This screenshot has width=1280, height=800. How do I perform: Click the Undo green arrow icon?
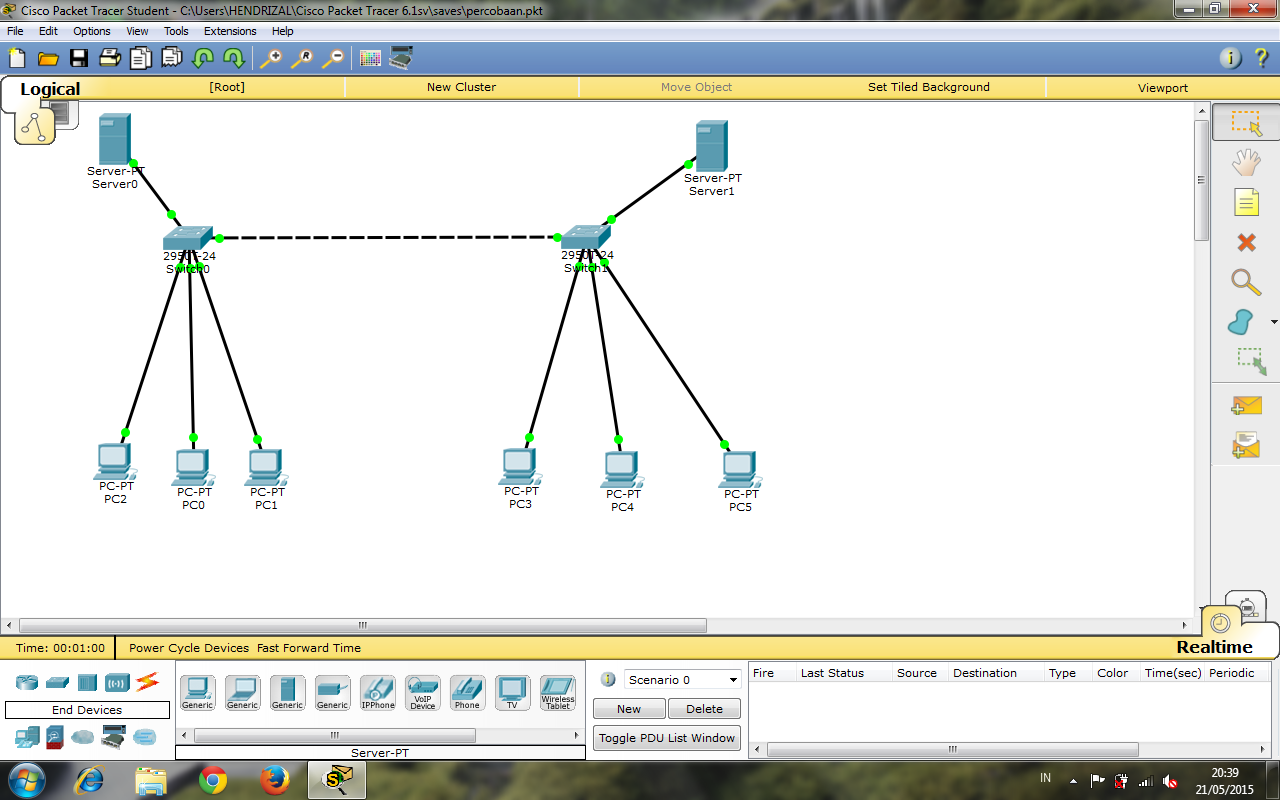coord(203,58)
